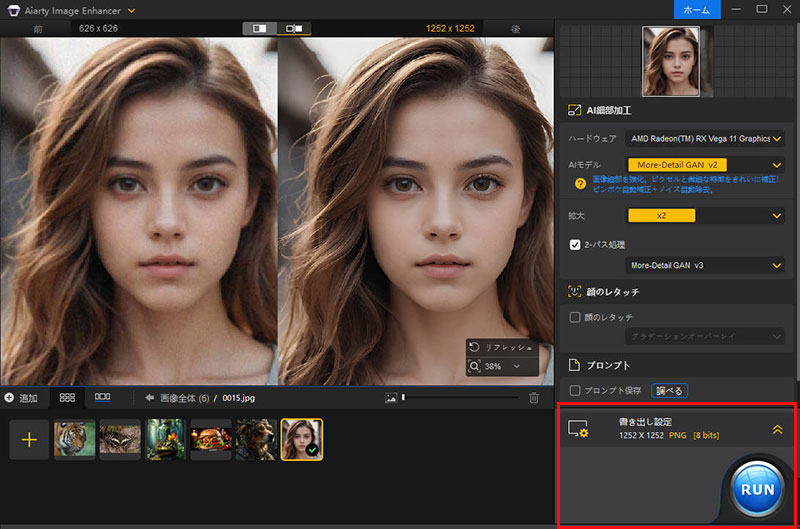
Task: Click the 0015.jpg filename text
Action: [239, 398]
